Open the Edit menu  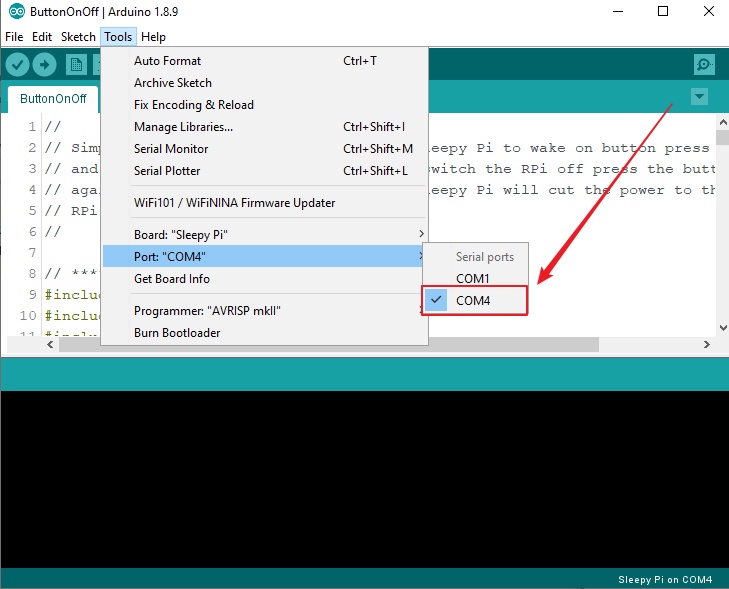click(x=42, y=37)
